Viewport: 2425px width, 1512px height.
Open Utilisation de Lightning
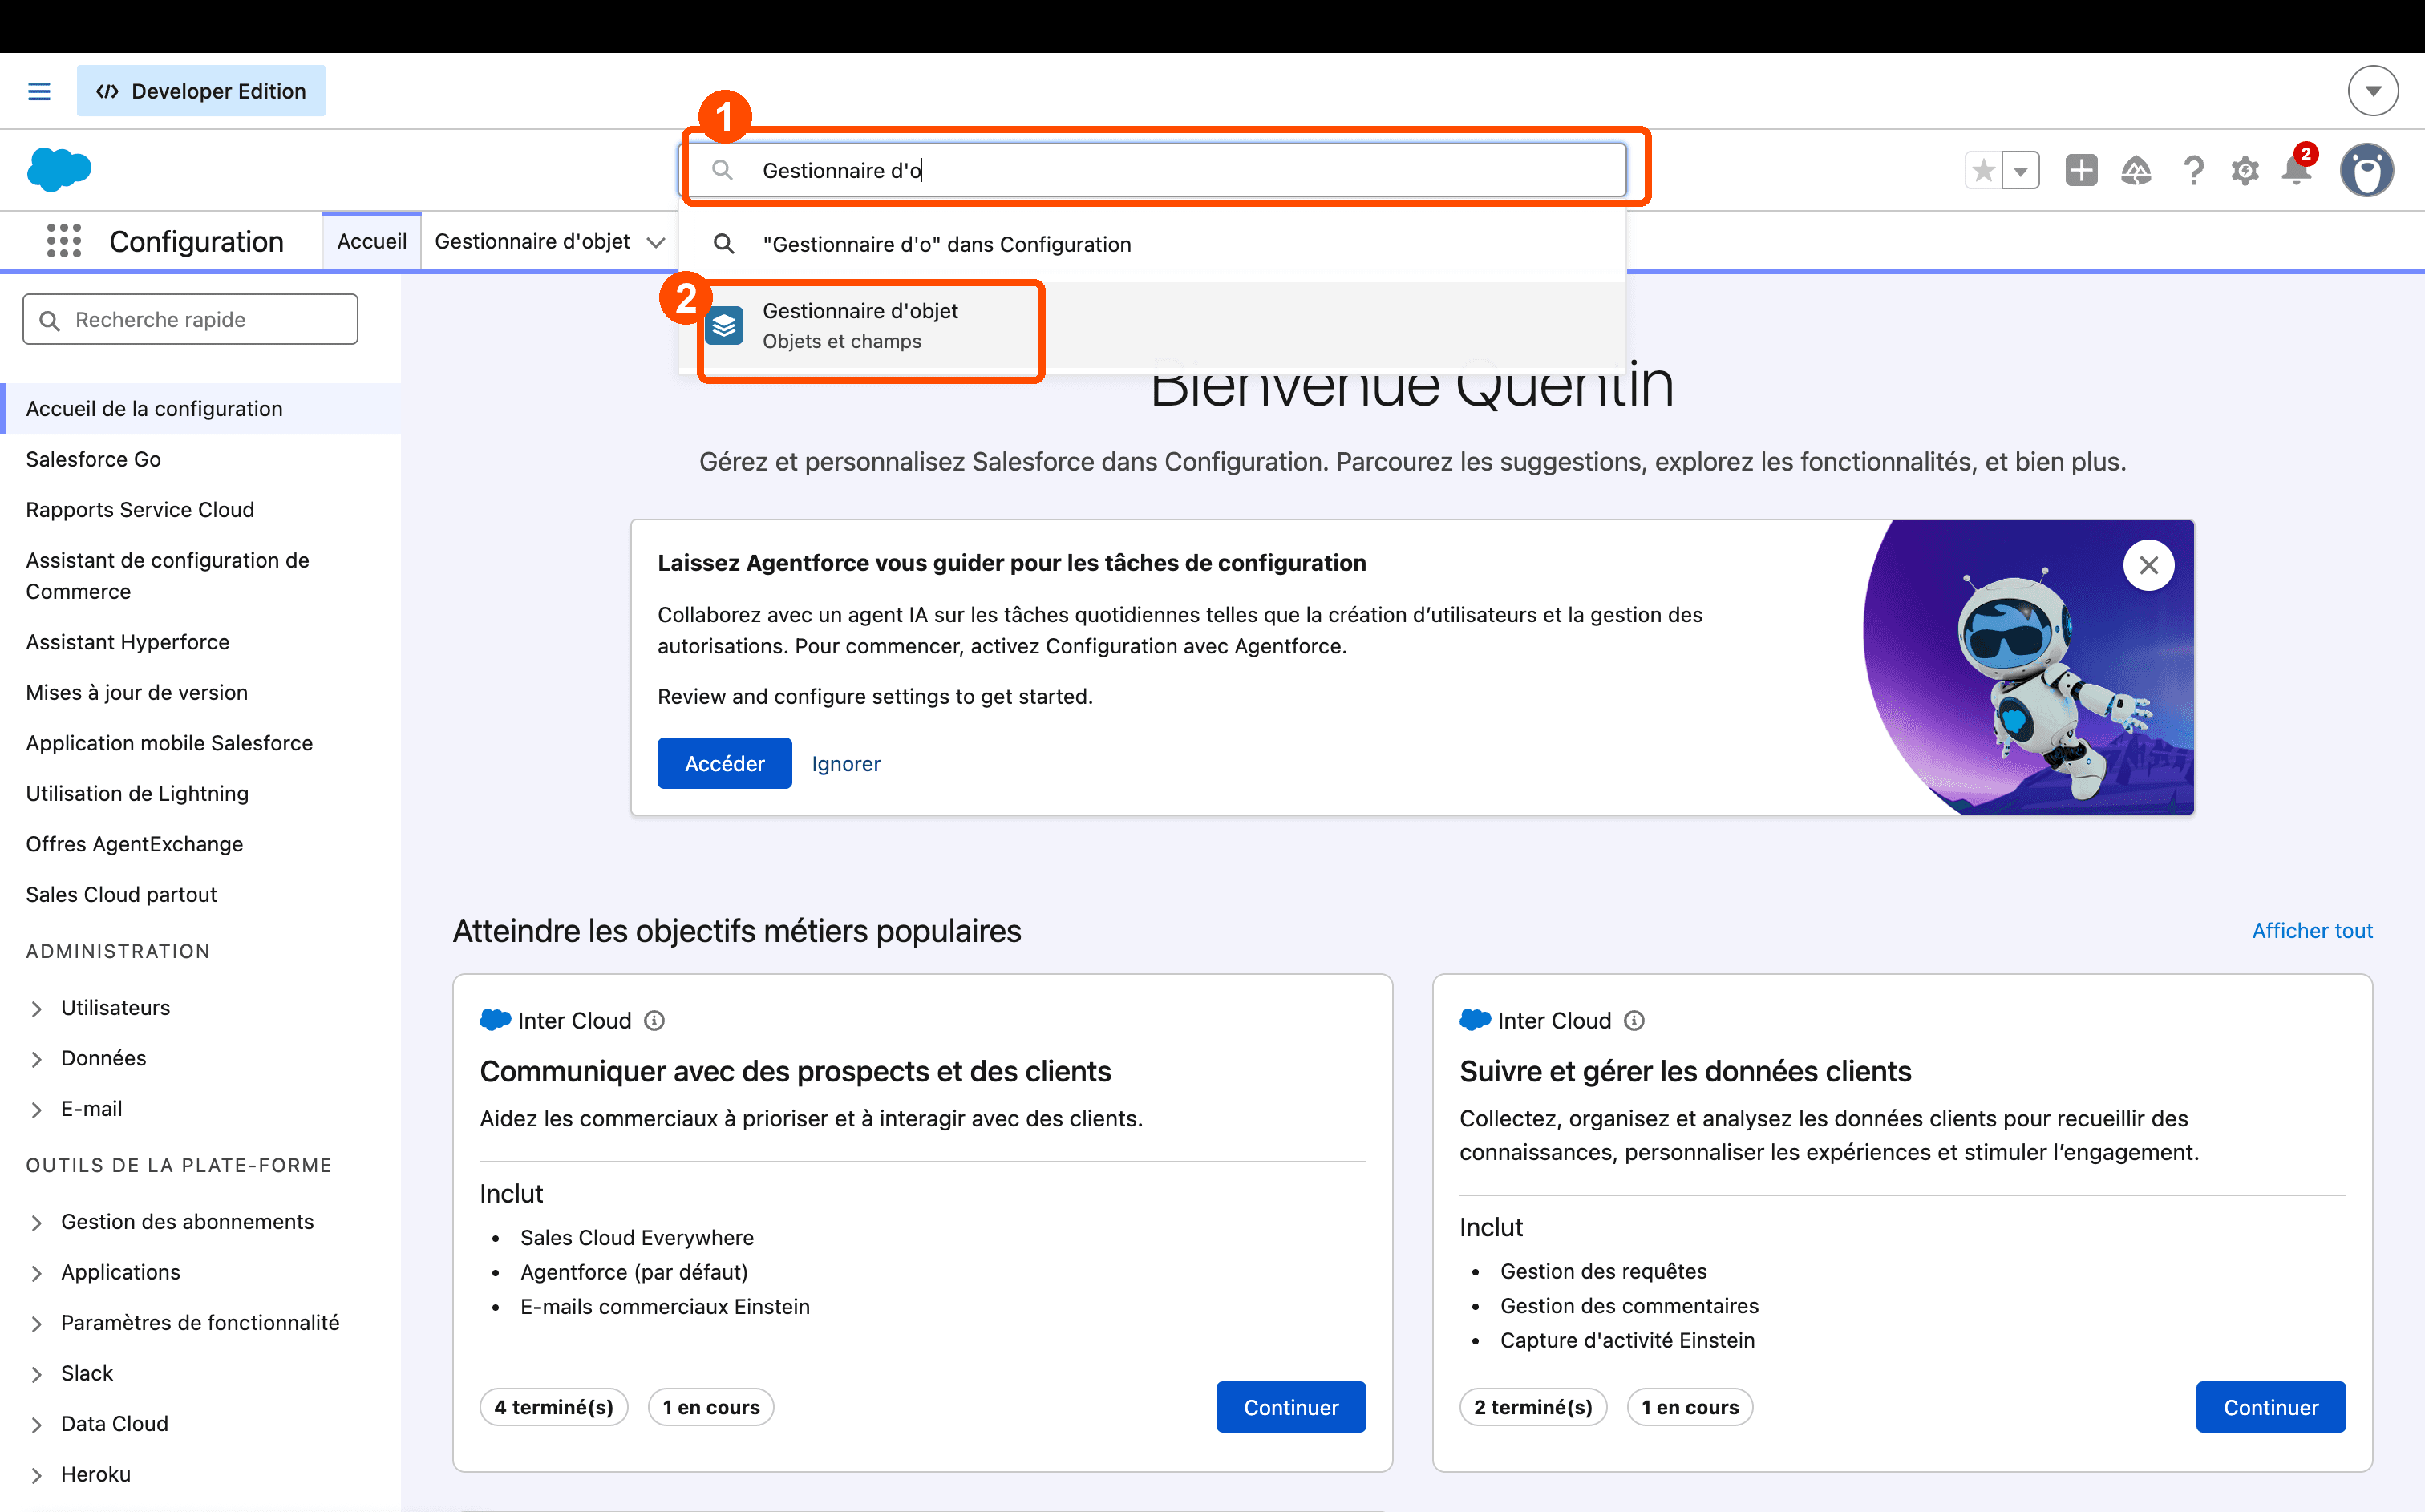137,793
